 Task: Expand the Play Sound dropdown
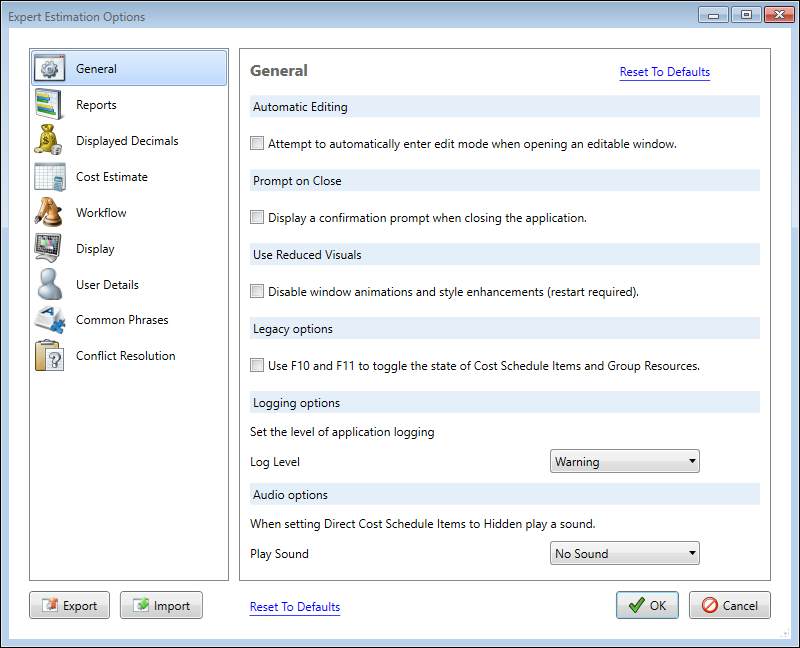tap(624, 554)
